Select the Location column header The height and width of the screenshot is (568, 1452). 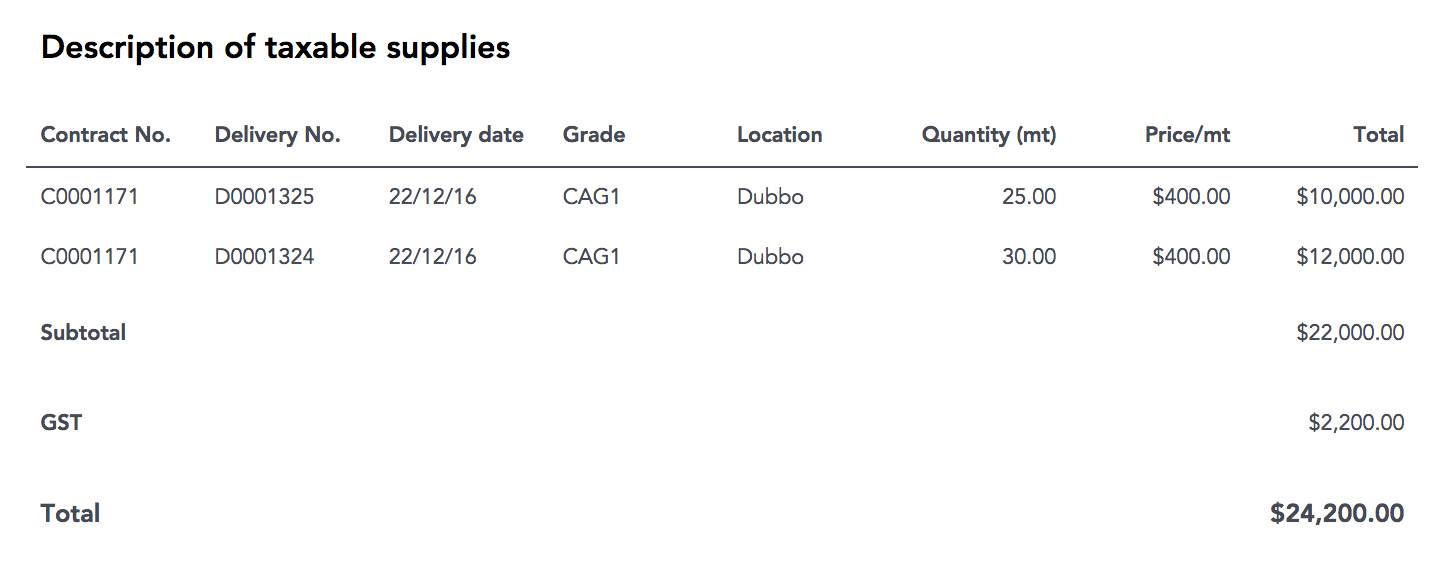780,135
